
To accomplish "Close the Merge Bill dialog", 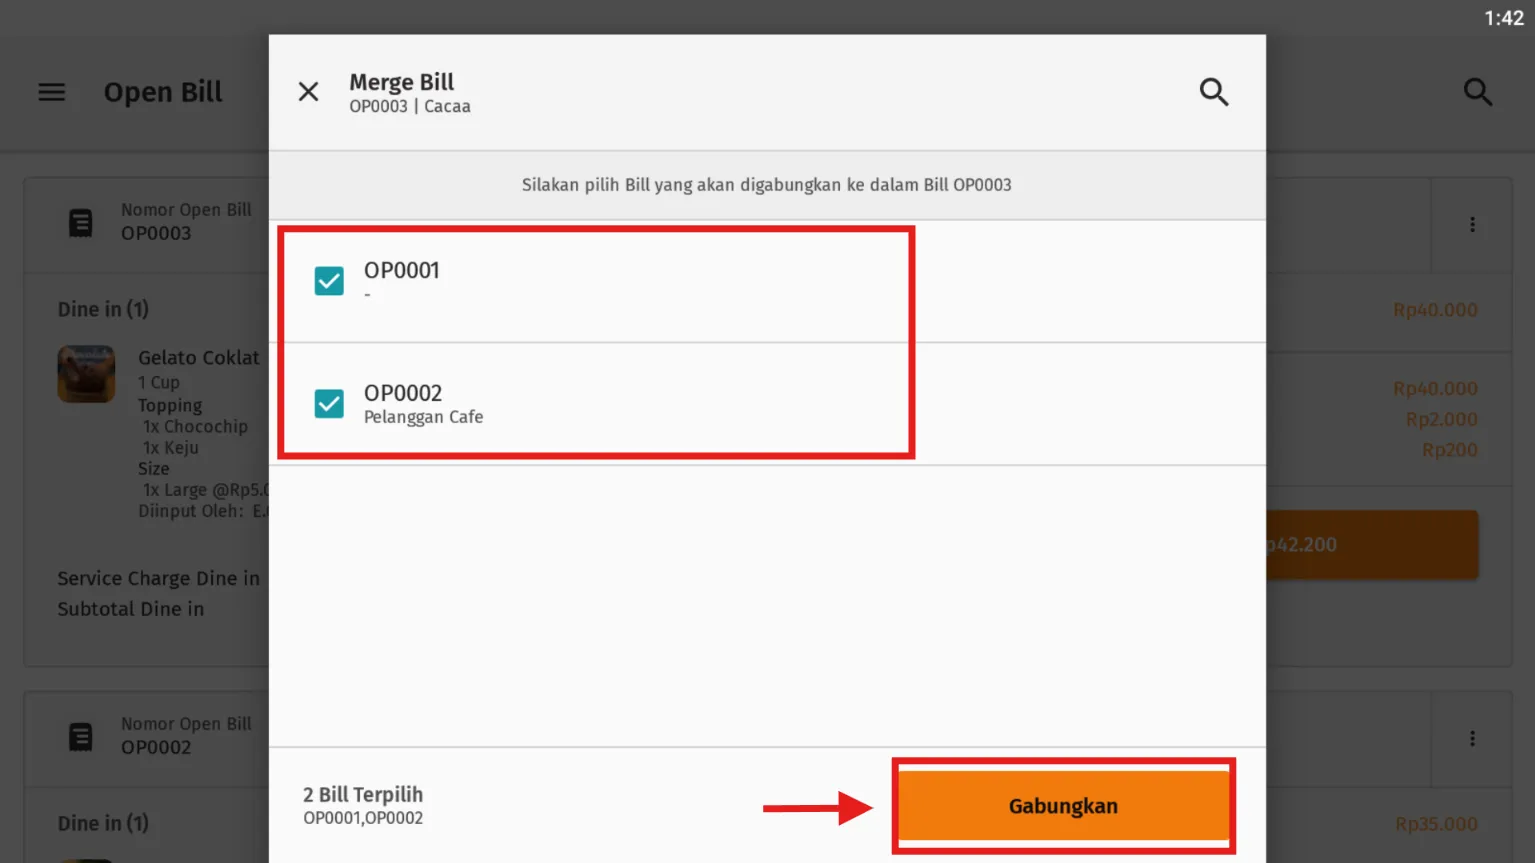I will (x=308, y=92).
